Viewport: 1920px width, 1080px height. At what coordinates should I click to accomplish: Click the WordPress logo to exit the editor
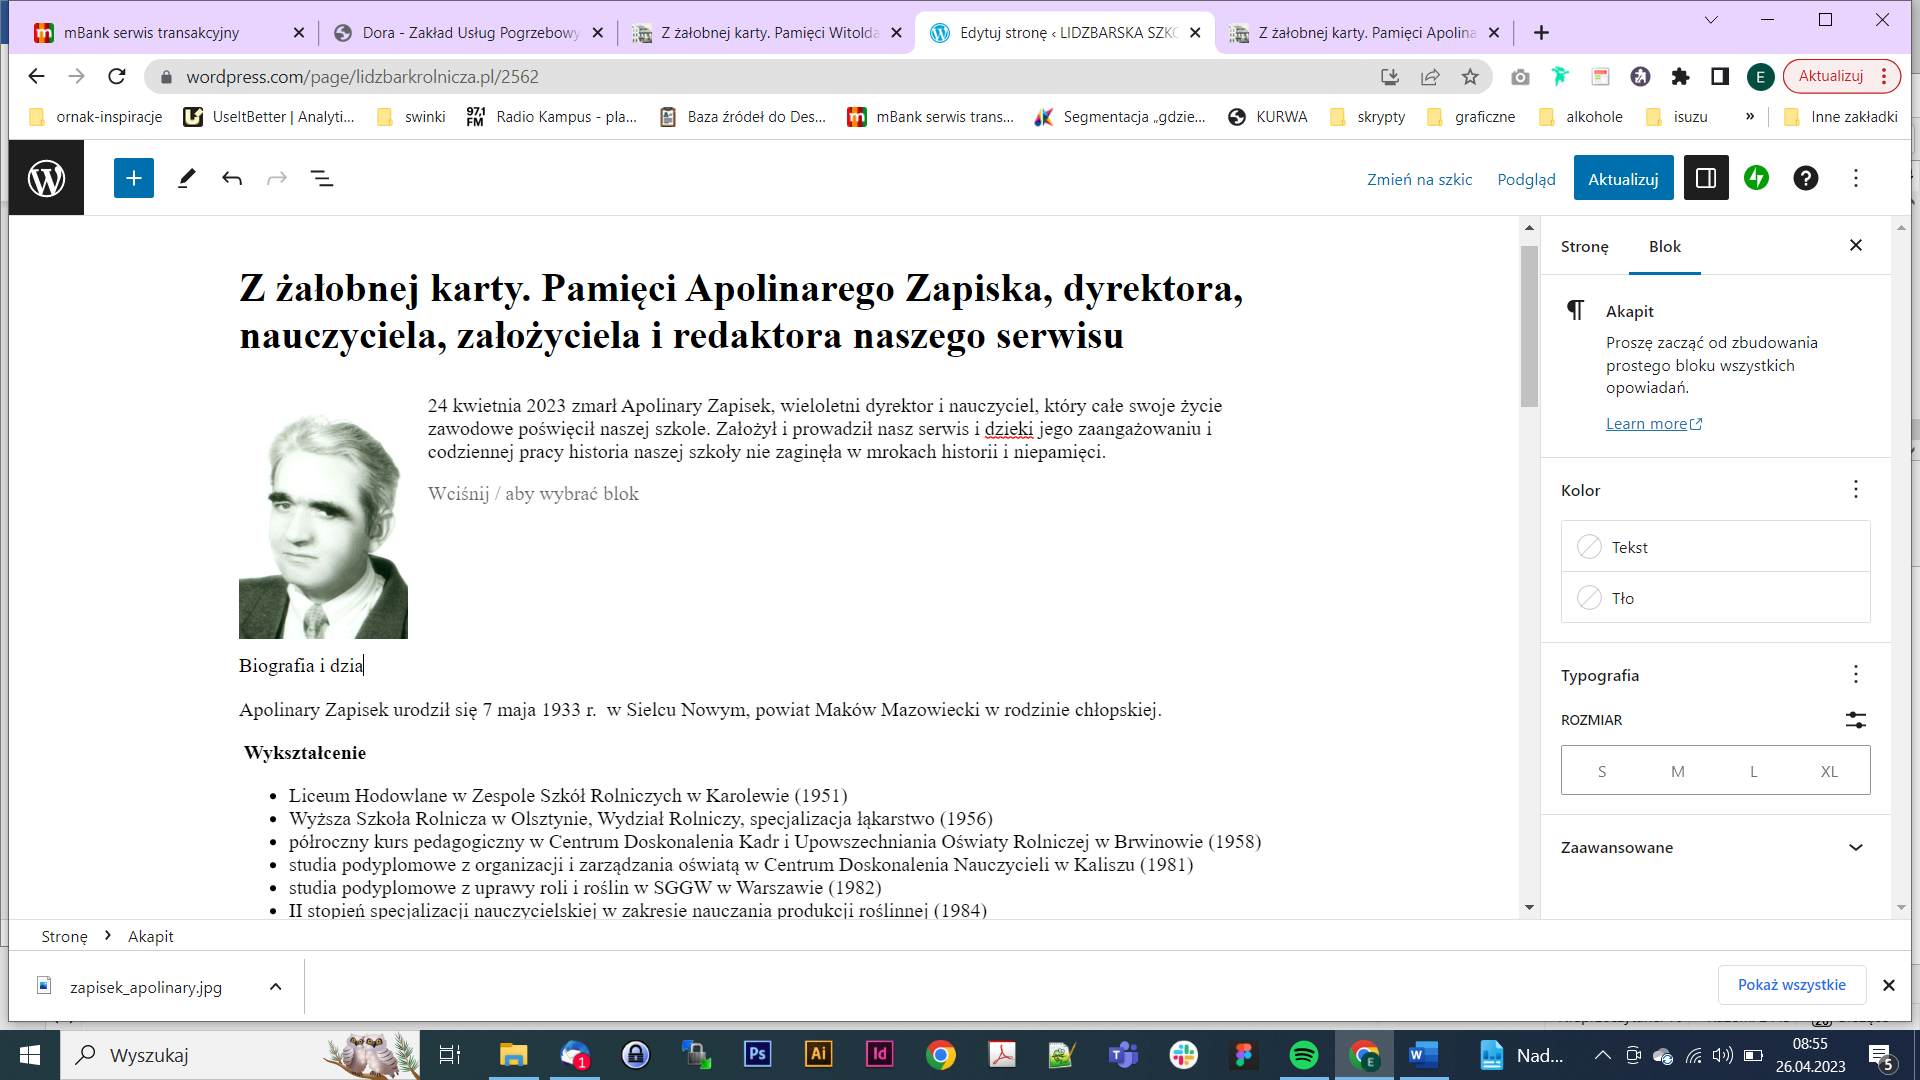tap(46, 178)
